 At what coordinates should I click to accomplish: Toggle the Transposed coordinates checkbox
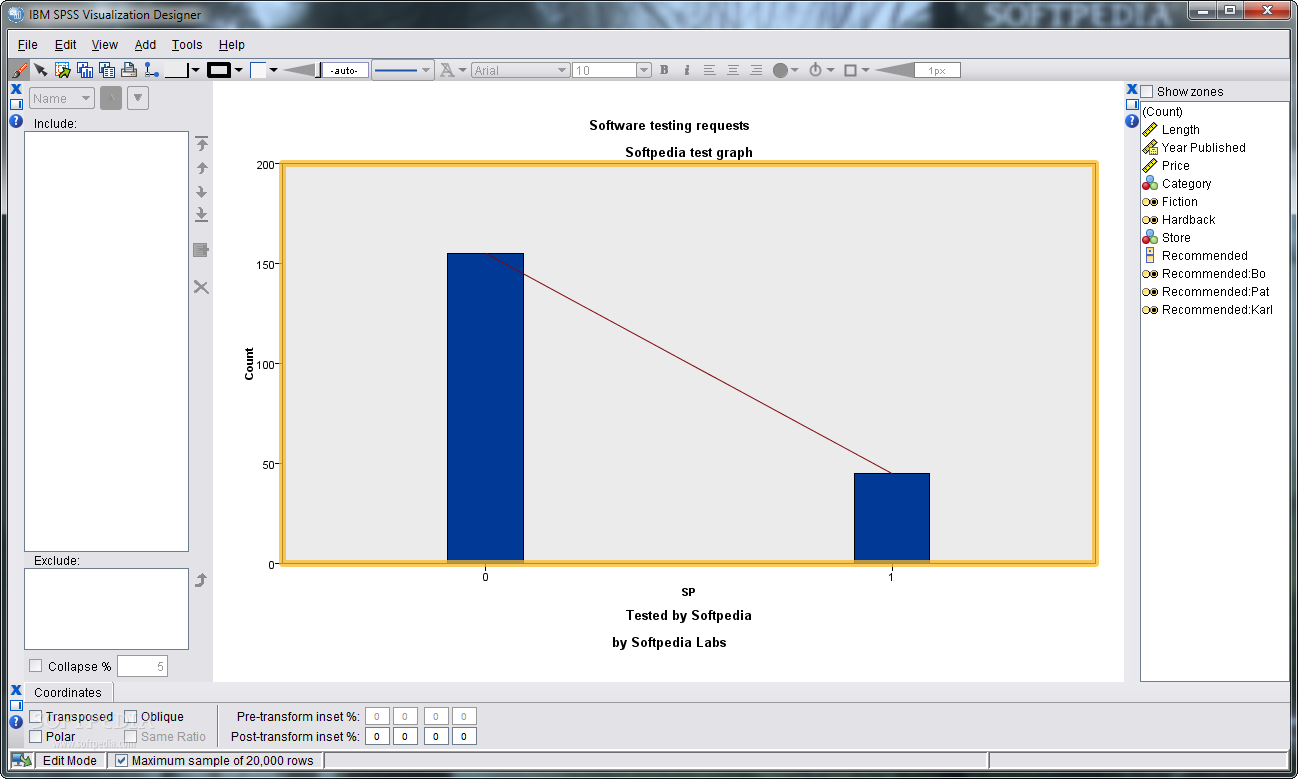[x=36, y=716]
